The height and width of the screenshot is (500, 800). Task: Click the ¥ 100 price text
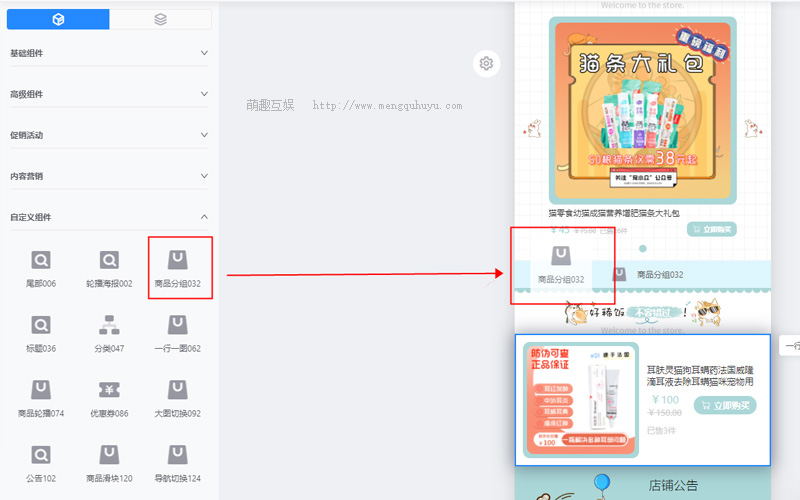[x=666, y=400]
